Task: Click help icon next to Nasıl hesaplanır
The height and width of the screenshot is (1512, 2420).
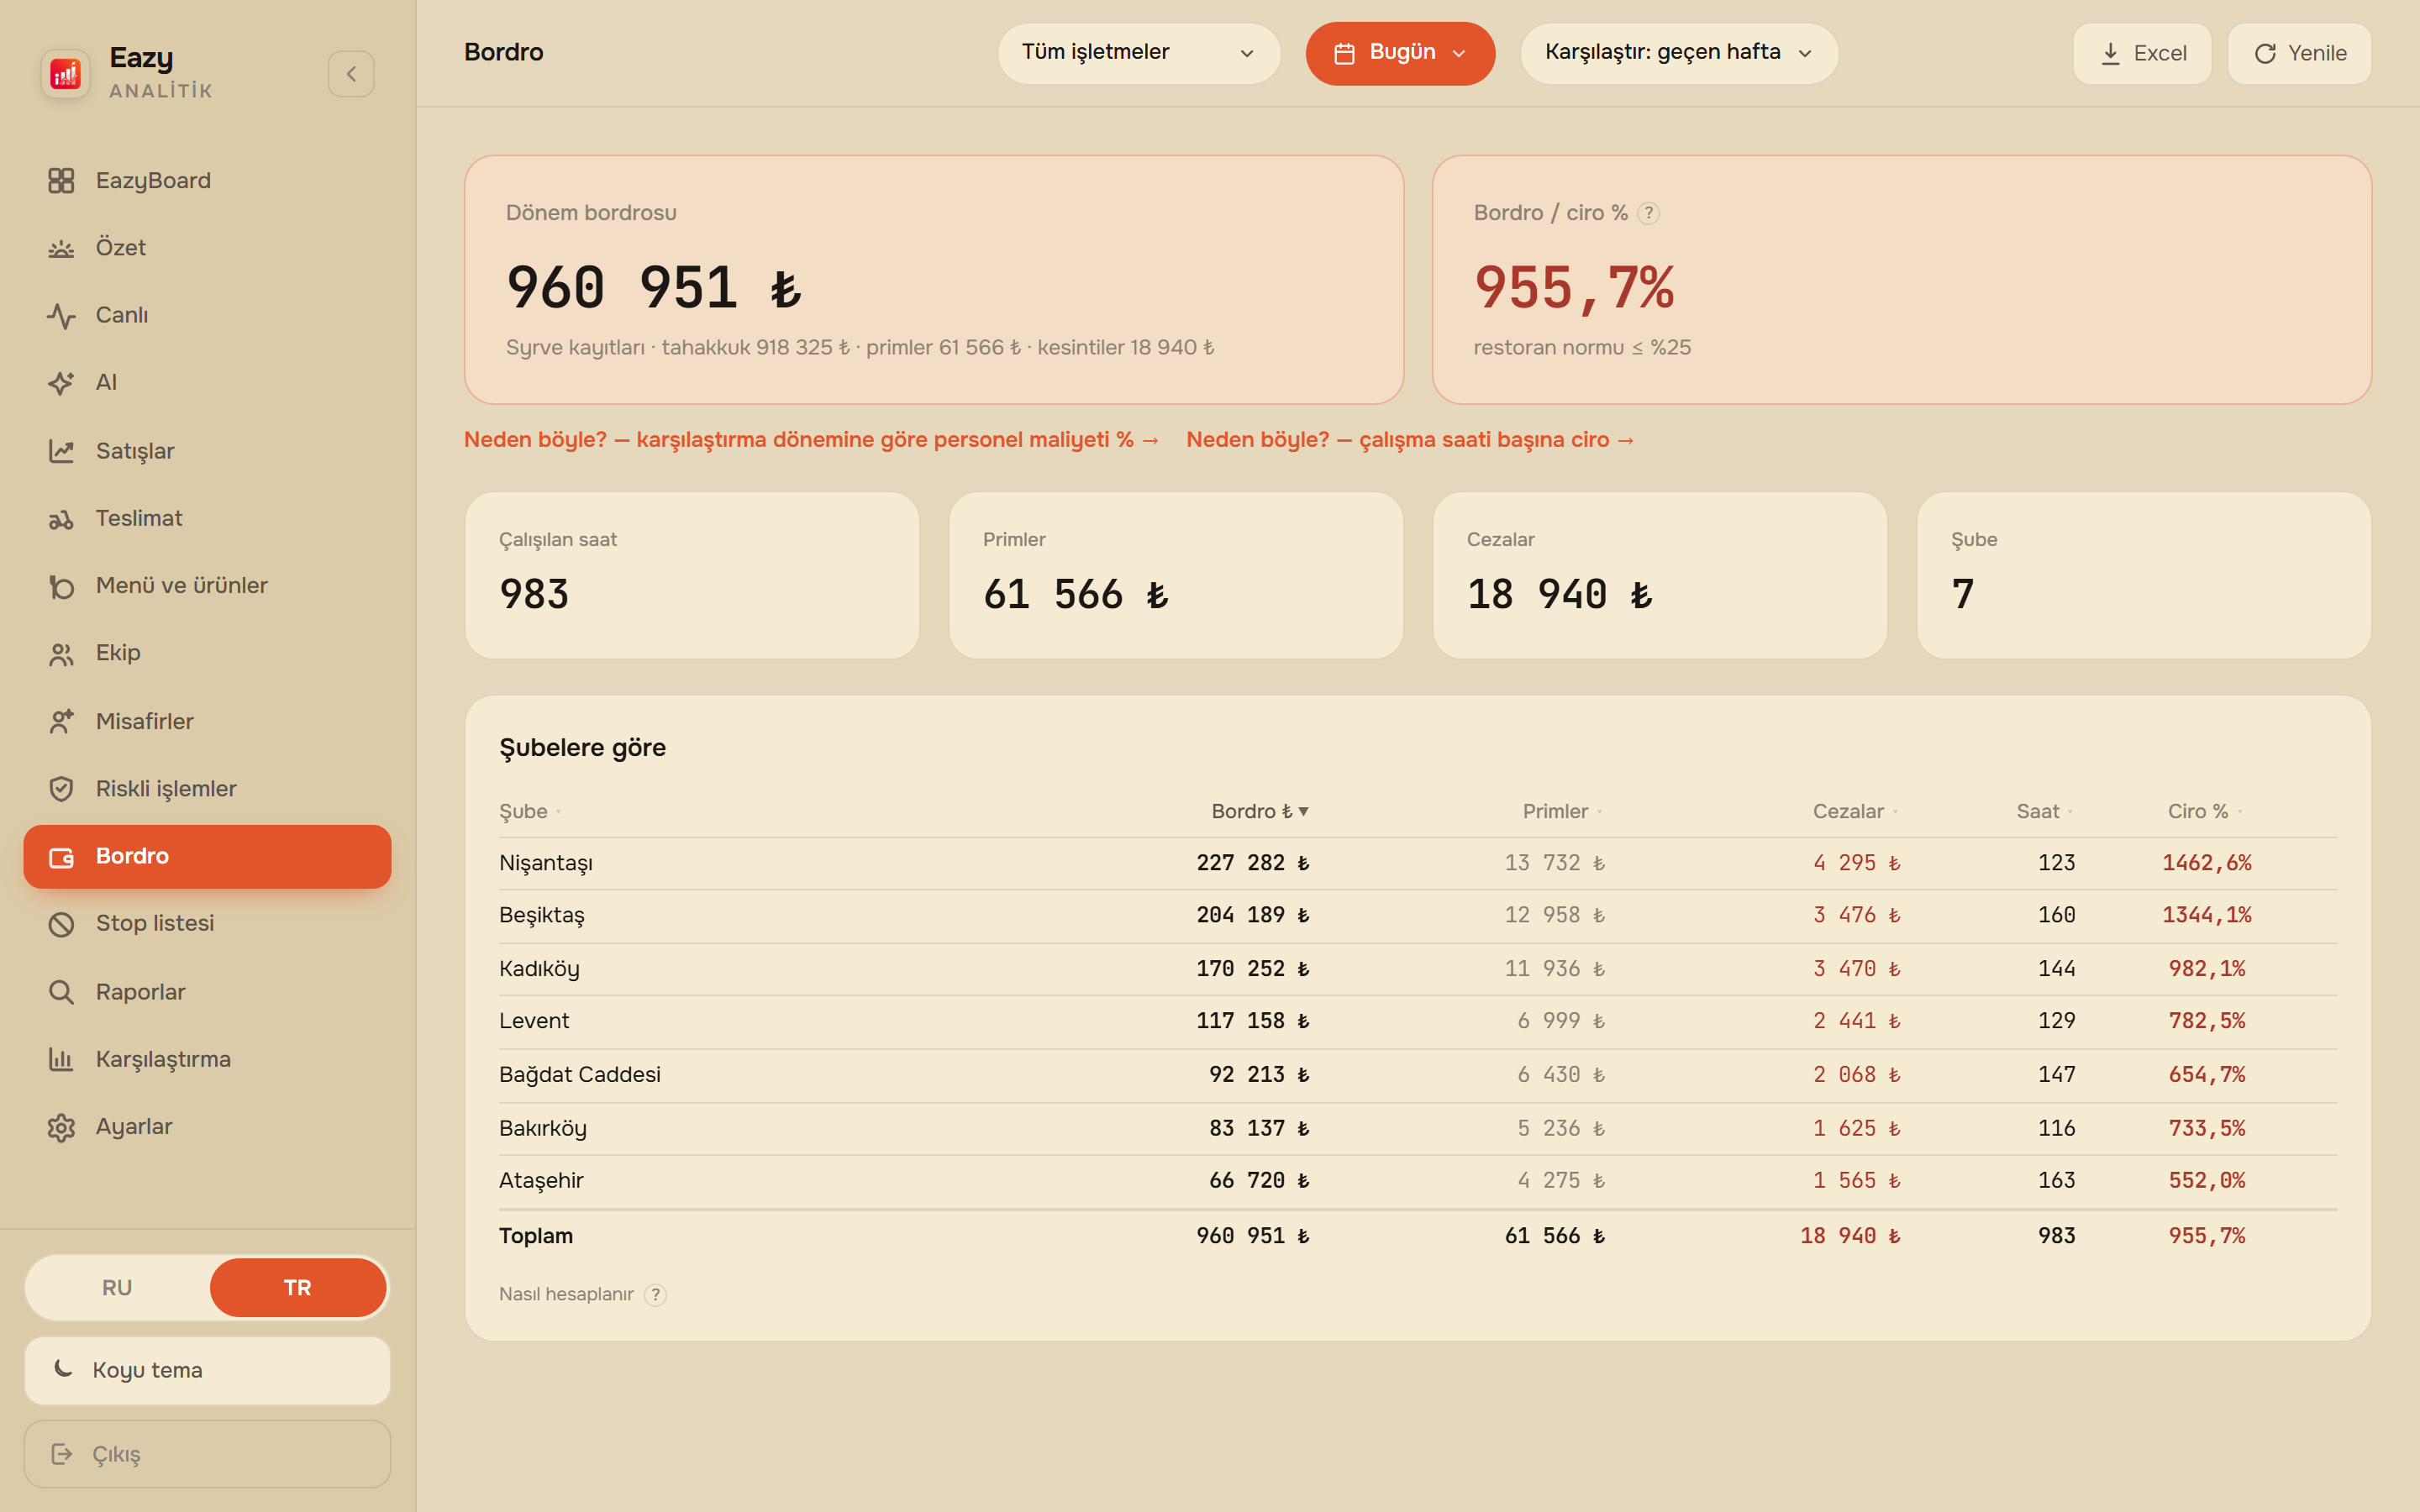Action: click(655, 1295)
